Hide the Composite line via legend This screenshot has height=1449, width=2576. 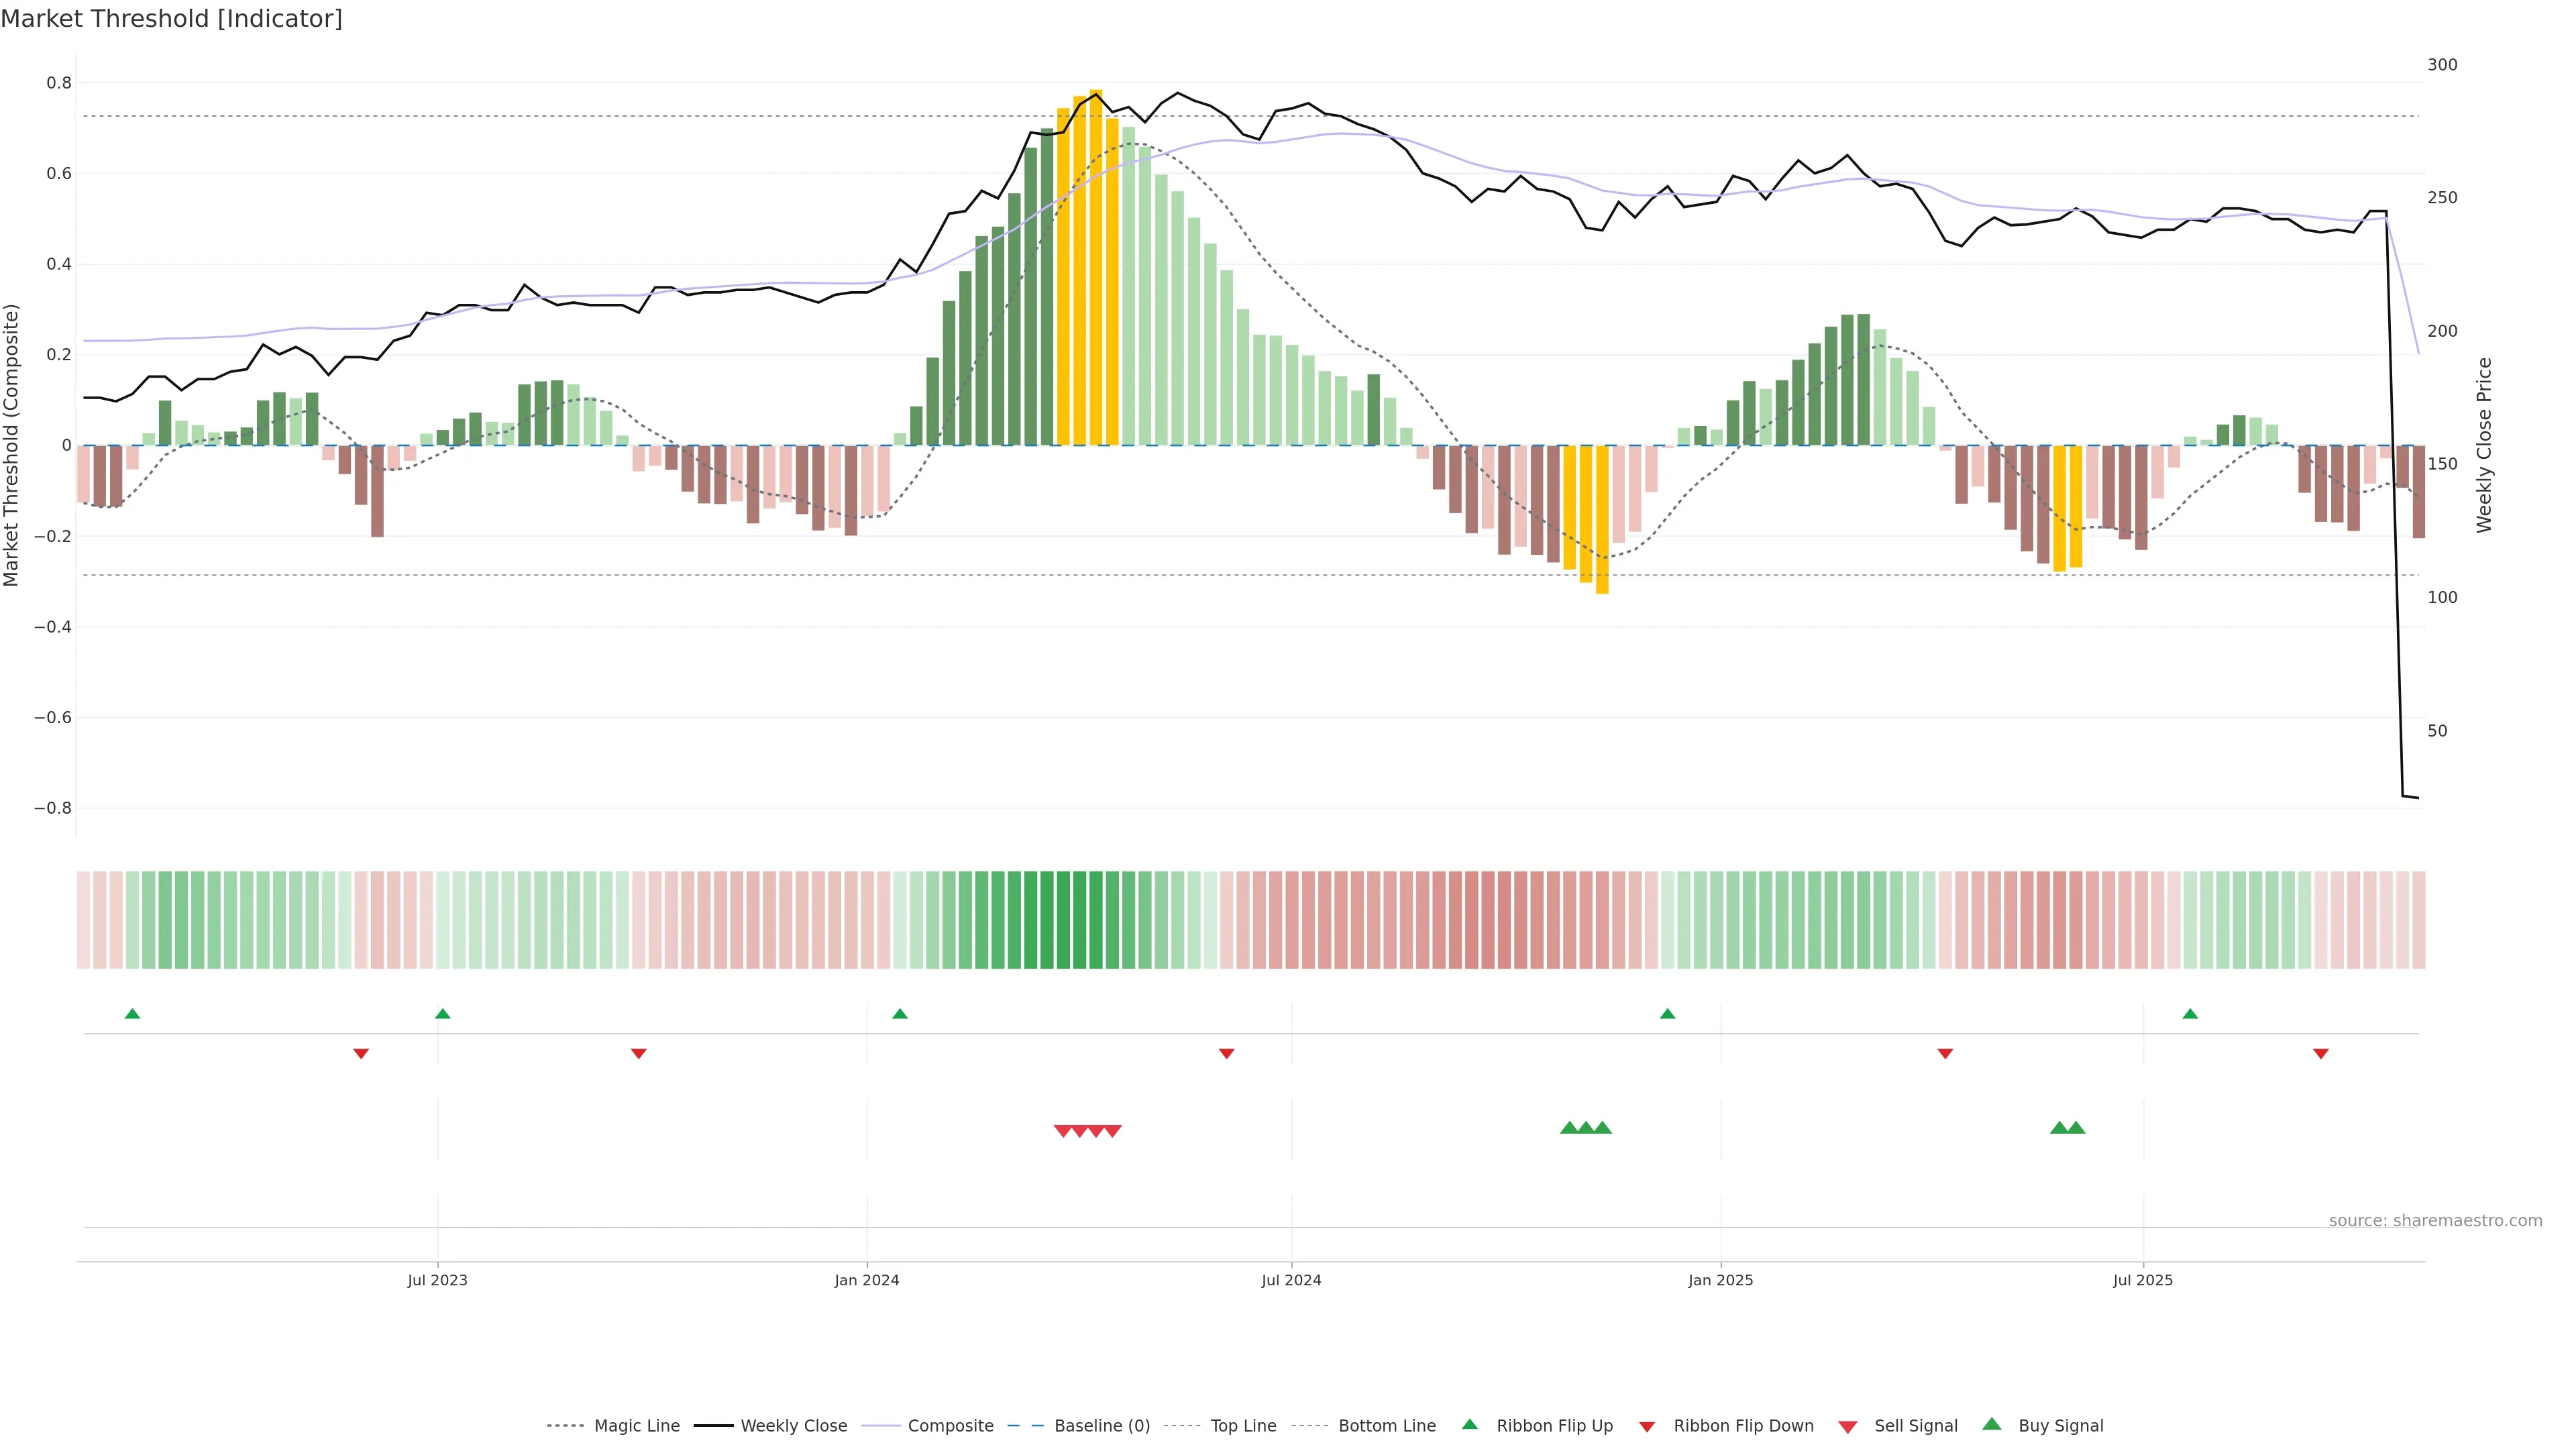pos(950,1426)
